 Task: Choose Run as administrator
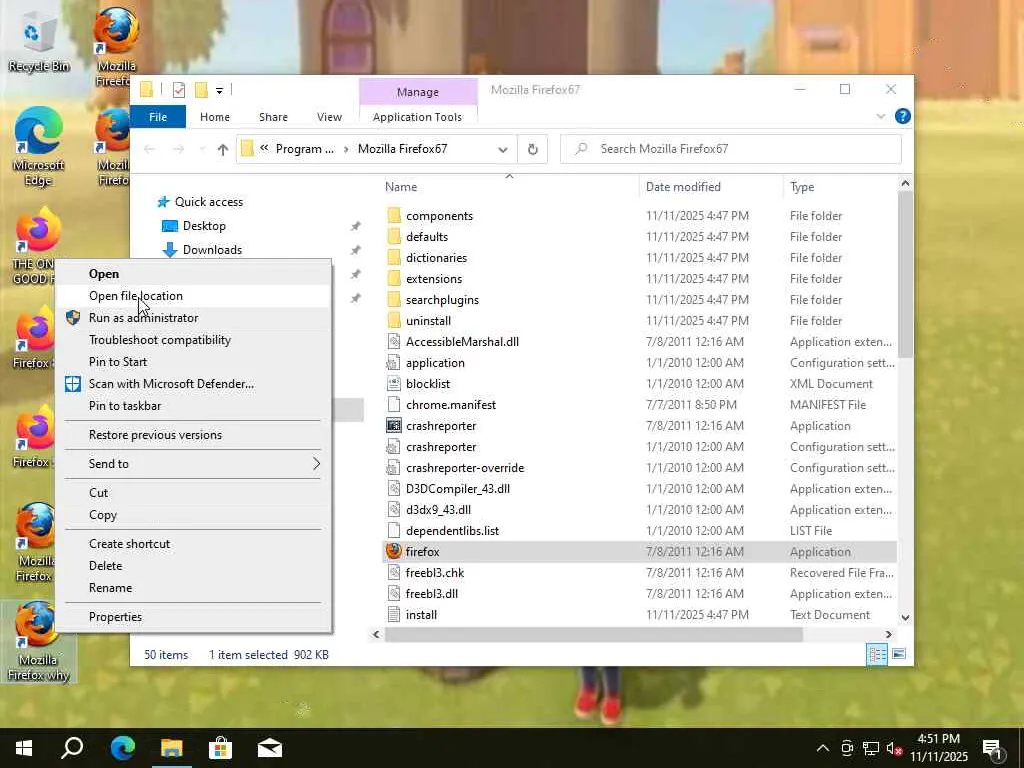tap(193, 318)
